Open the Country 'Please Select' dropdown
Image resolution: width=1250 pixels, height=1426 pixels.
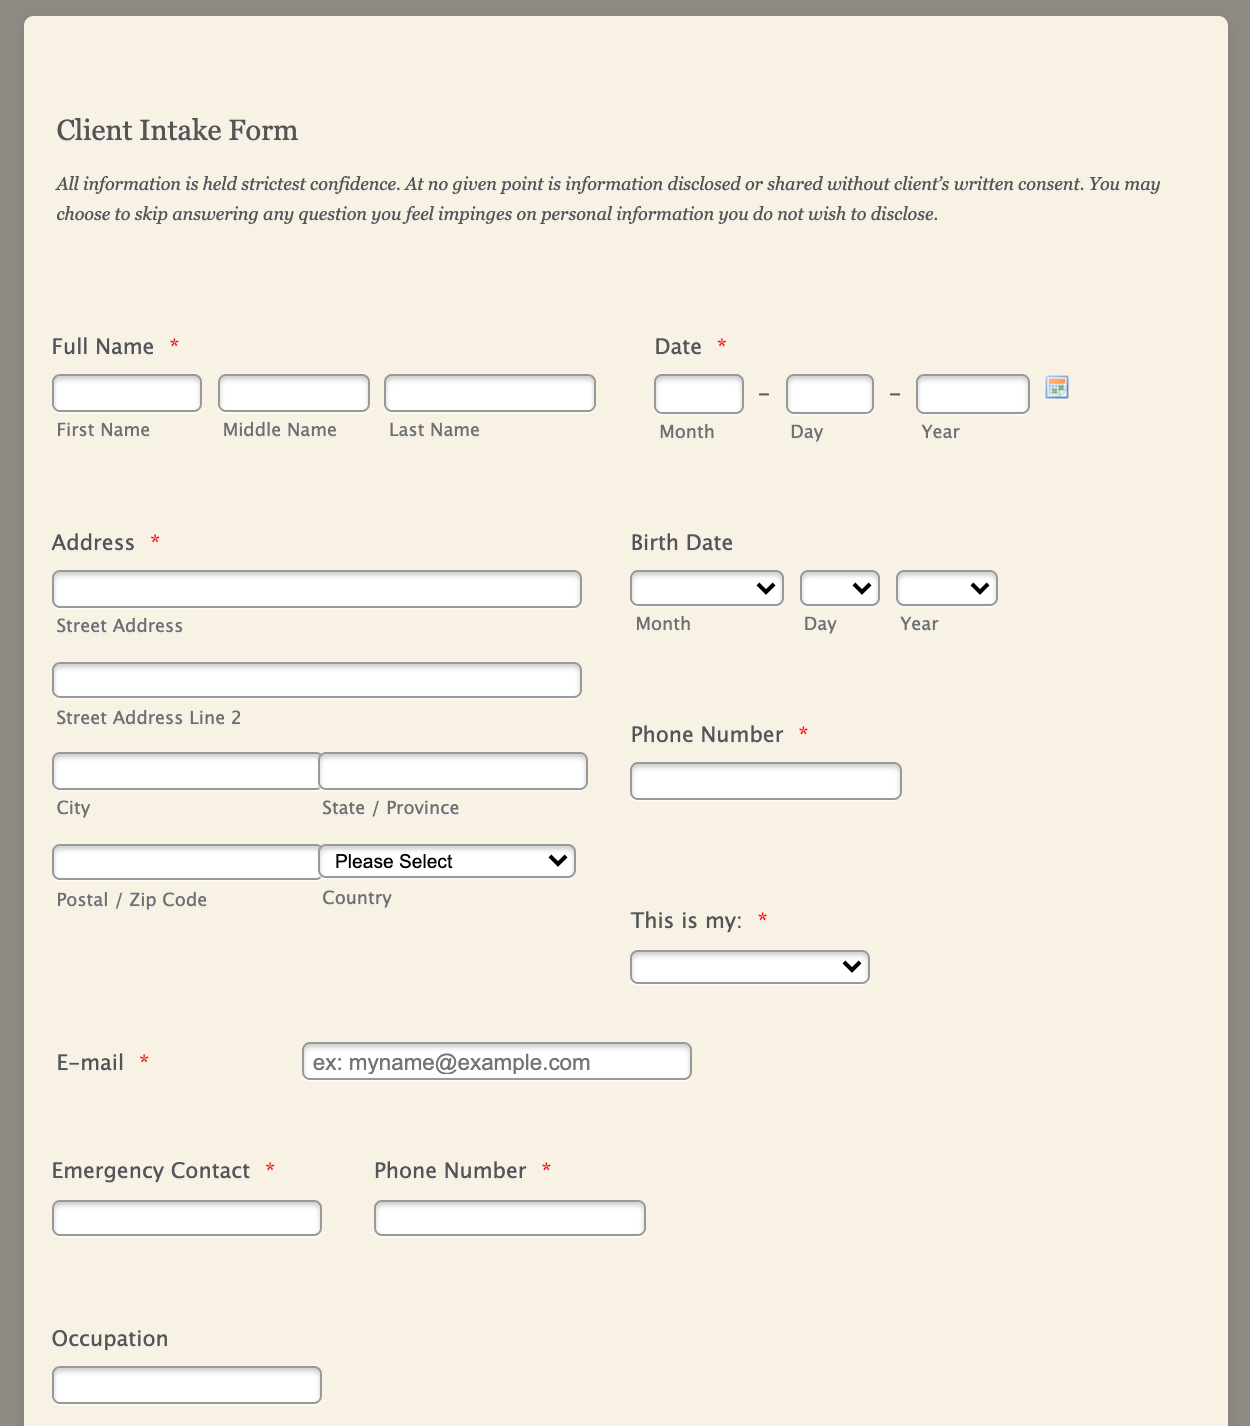(x=446, y=861)
